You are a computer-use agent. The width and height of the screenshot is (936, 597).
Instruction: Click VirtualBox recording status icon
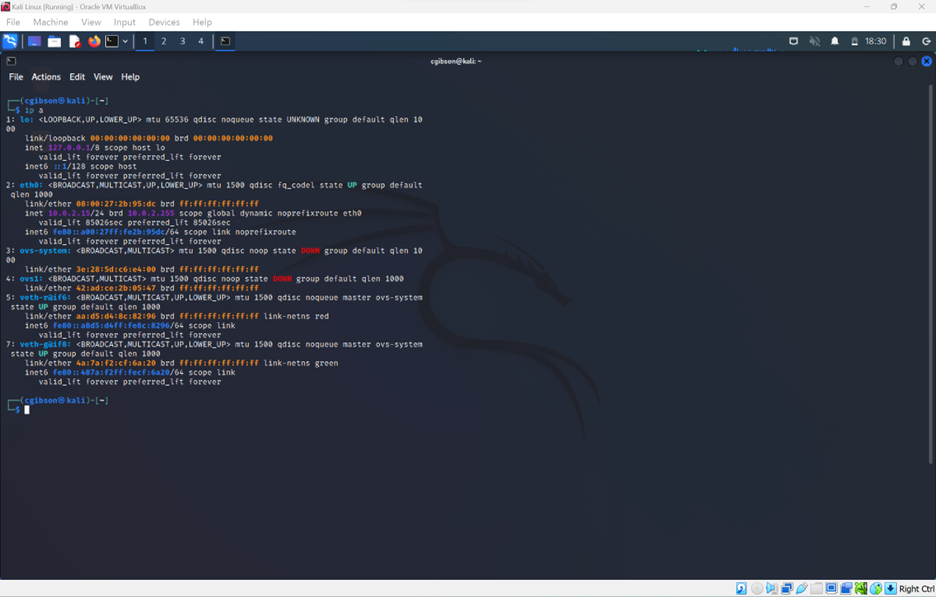846,589
